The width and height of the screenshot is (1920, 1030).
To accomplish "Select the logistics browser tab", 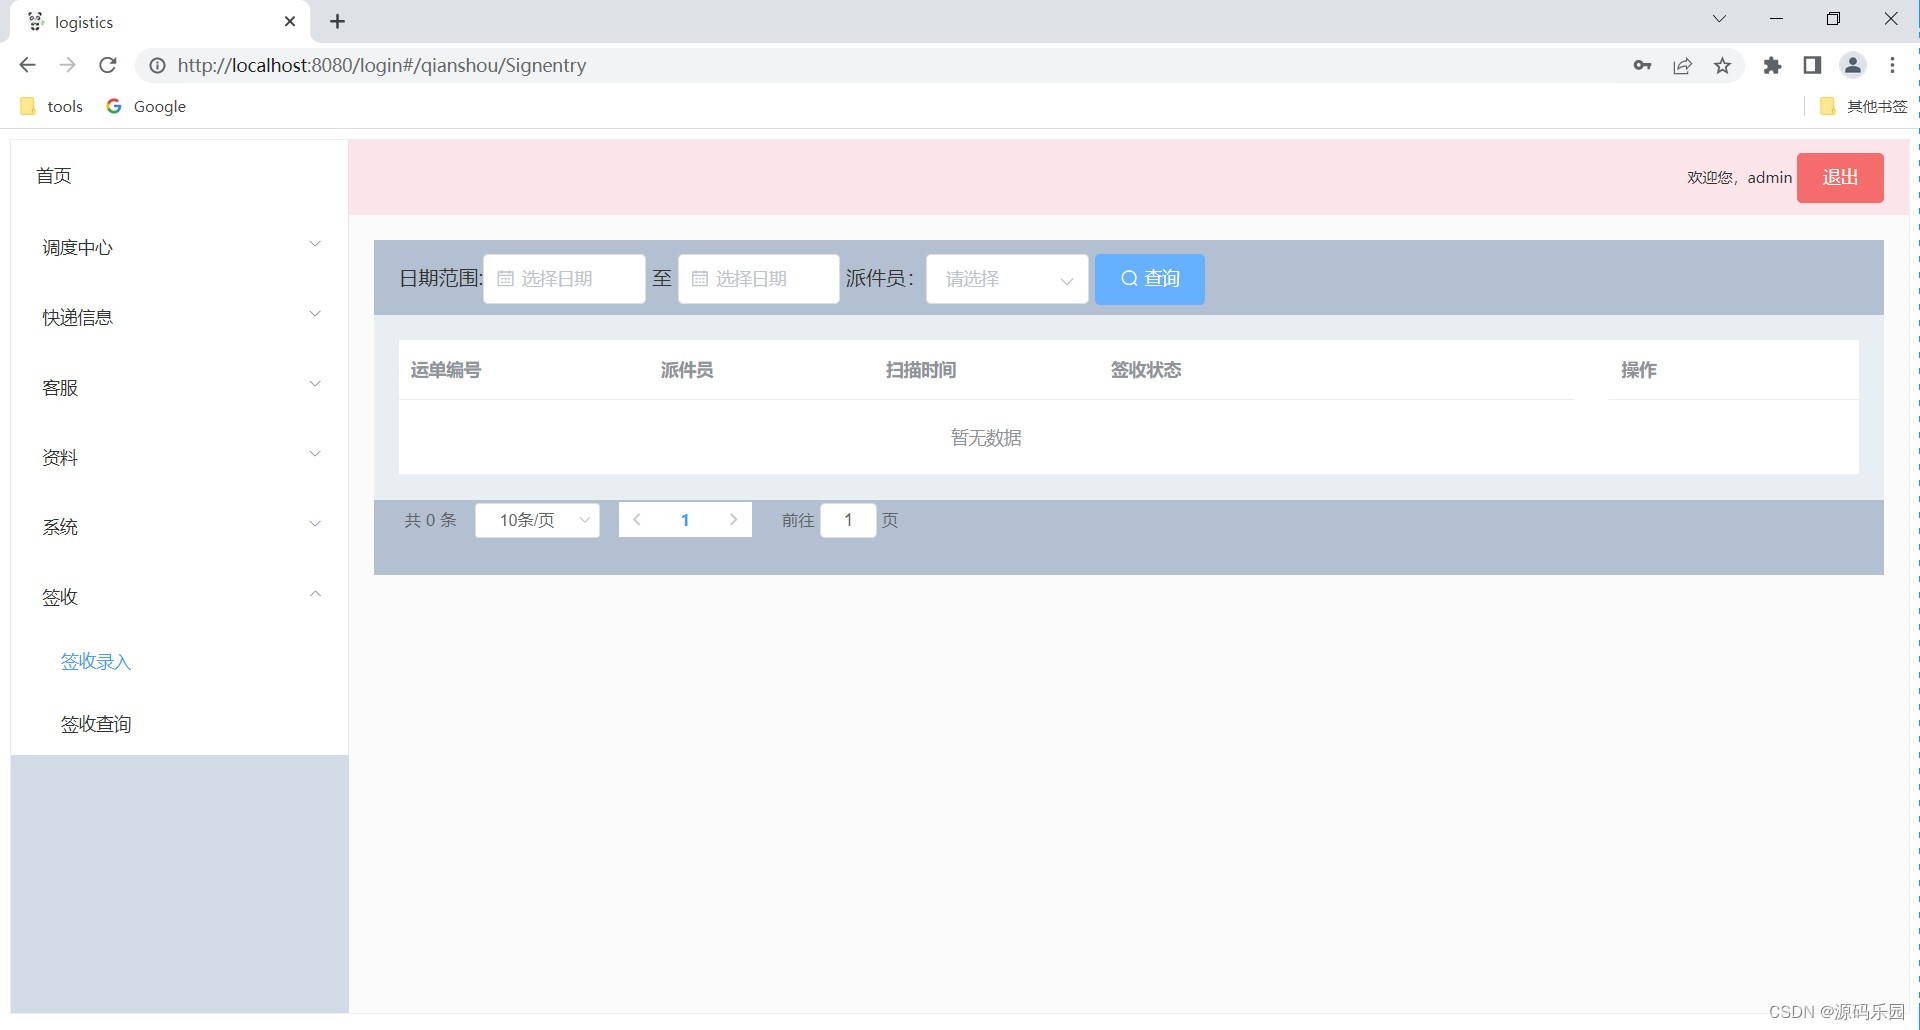I will pyautogui.click(x=160, y=22).
